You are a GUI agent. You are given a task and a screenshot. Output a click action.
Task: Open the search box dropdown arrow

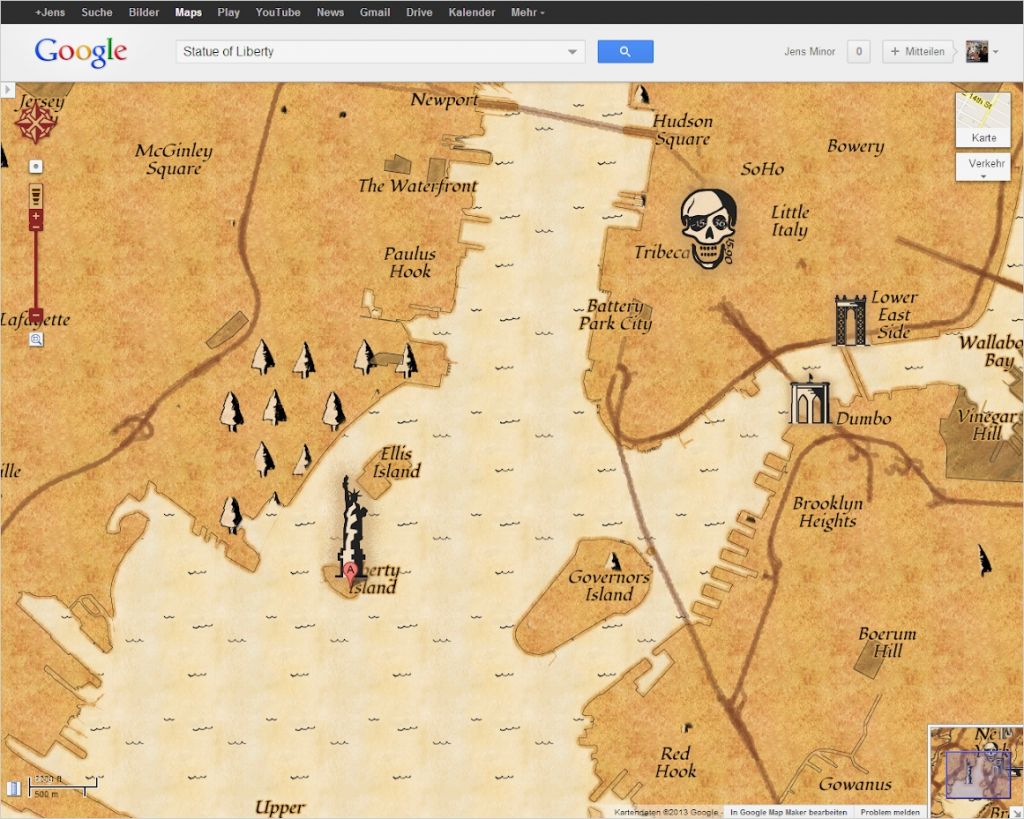click(x=572, y=52)
